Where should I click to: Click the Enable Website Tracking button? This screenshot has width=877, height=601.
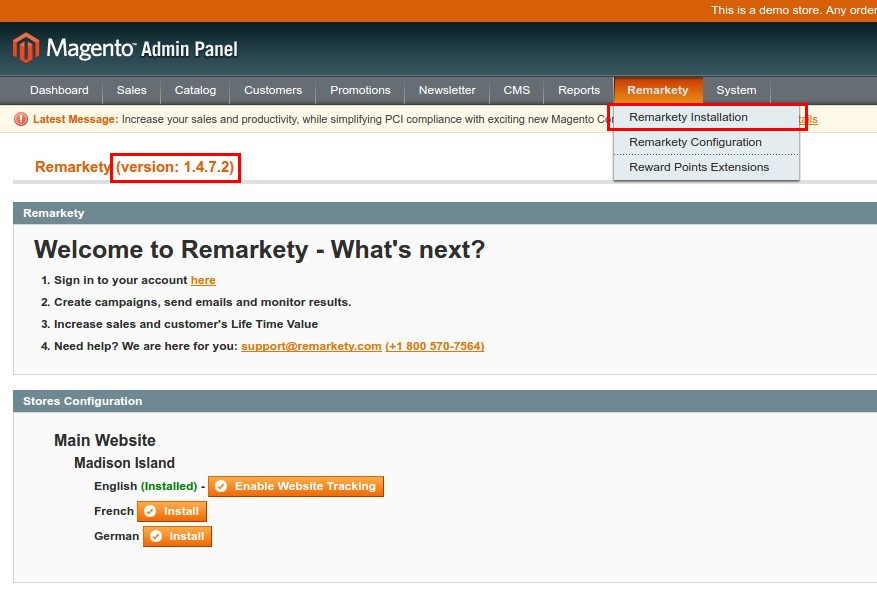click(296, 486)
